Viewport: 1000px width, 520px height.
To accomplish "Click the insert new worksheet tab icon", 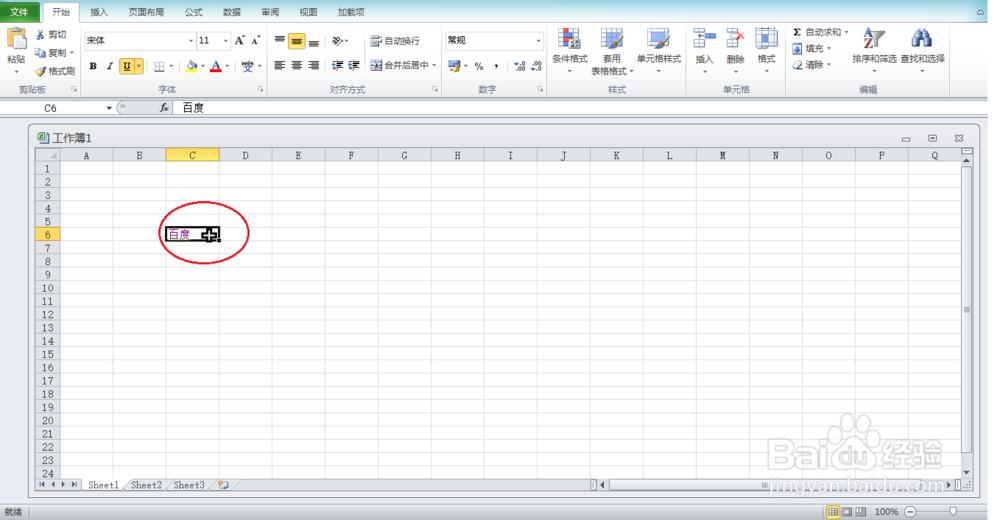I will coord(223,486).
